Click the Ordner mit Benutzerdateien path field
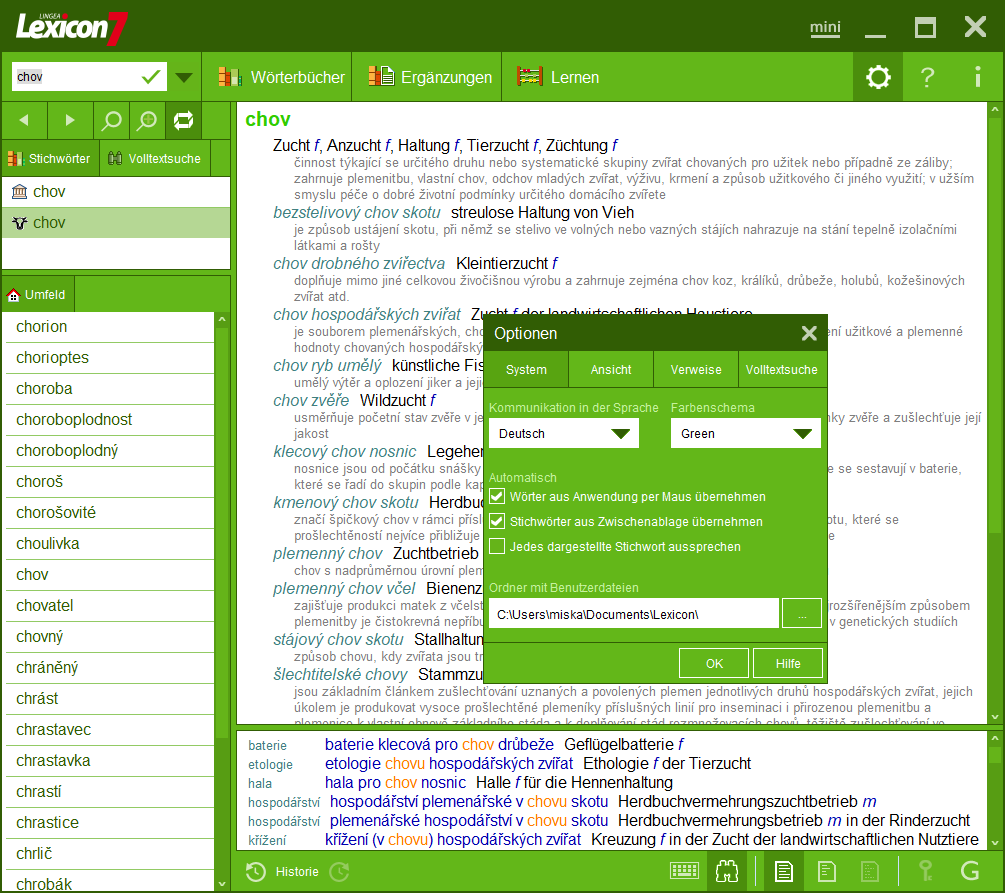The height and width of the screenshot is (893, 1005). click(633, 613)
